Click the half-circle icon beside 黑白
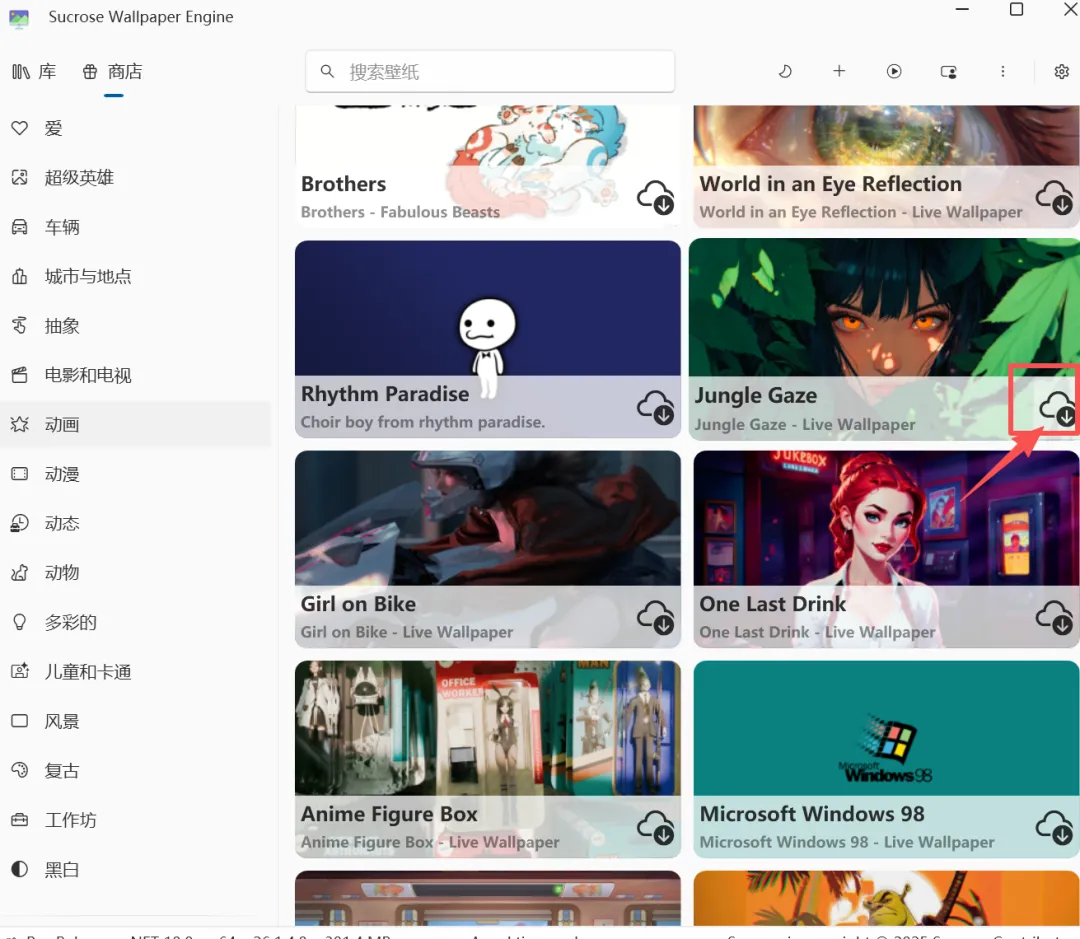Viewport: 1080px width, 939px height. [x=20, y=869]
